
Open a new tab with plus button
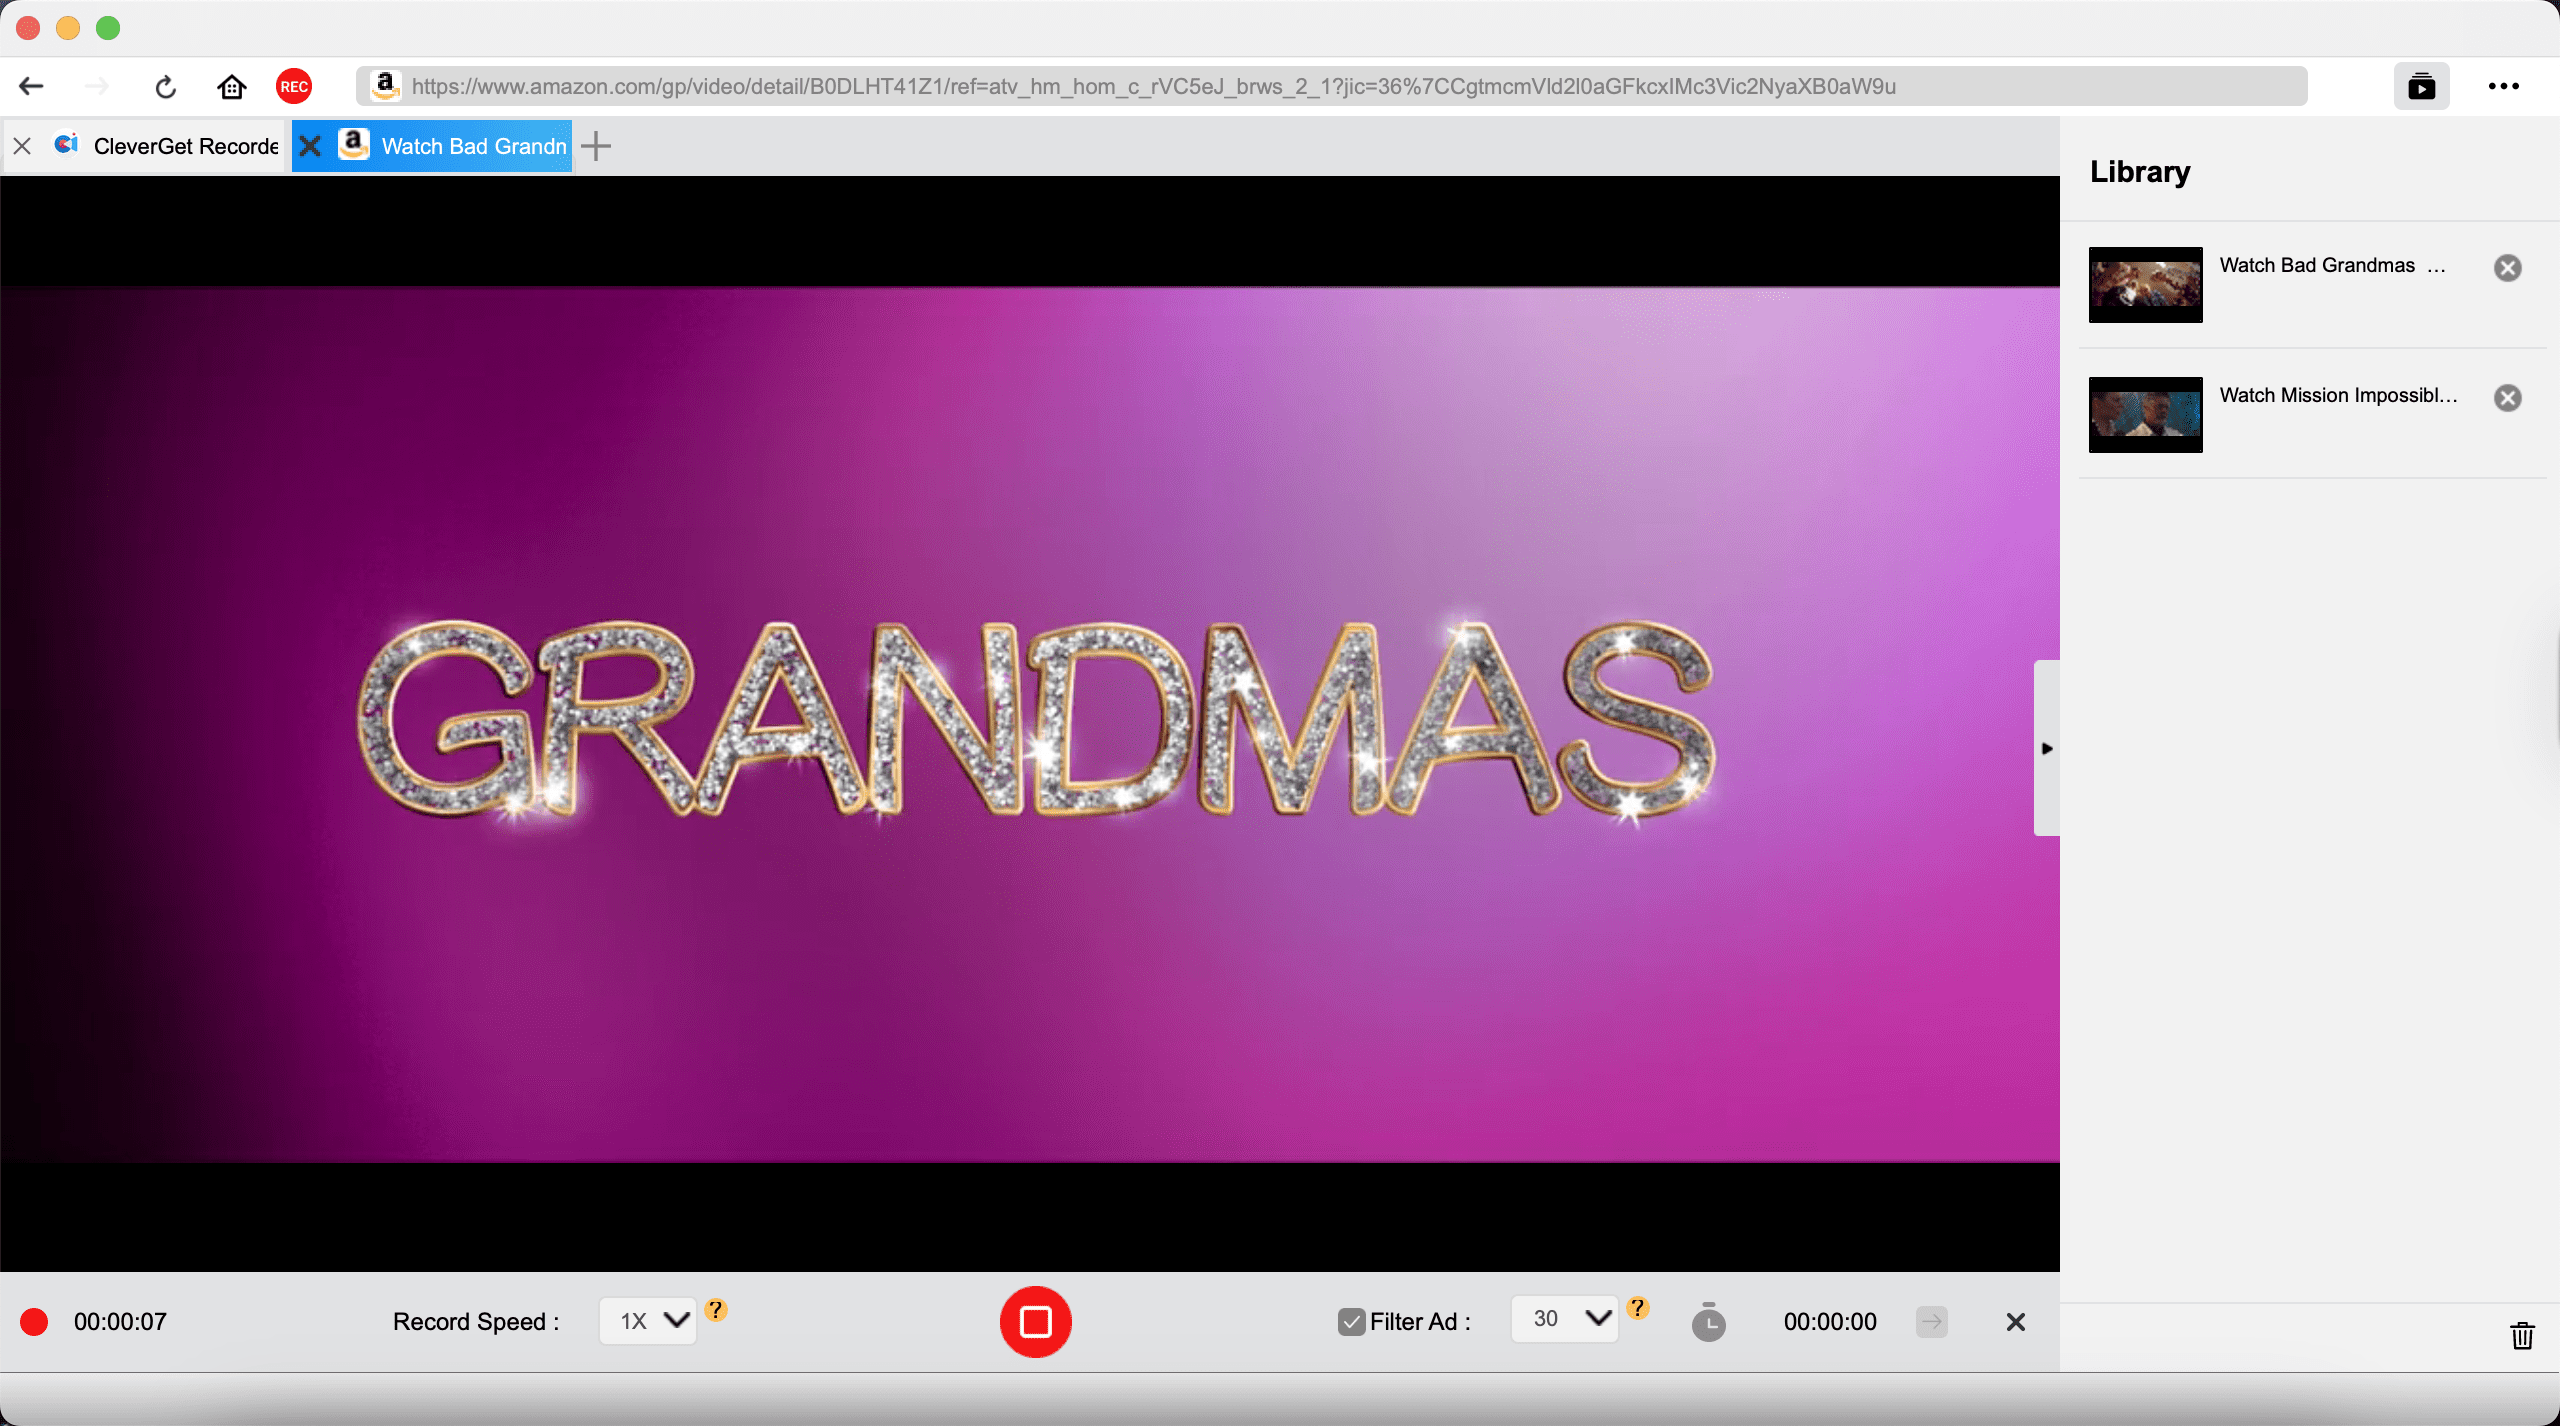596,146
